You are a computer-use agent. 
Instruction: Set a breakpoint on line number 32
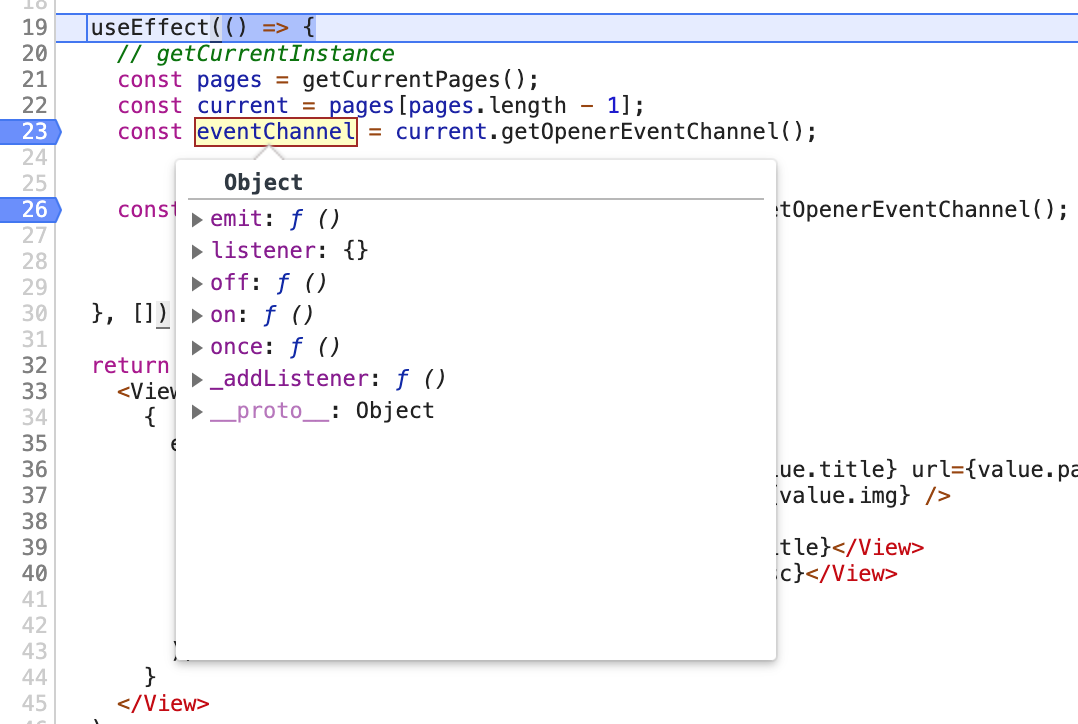coord(34,366)
